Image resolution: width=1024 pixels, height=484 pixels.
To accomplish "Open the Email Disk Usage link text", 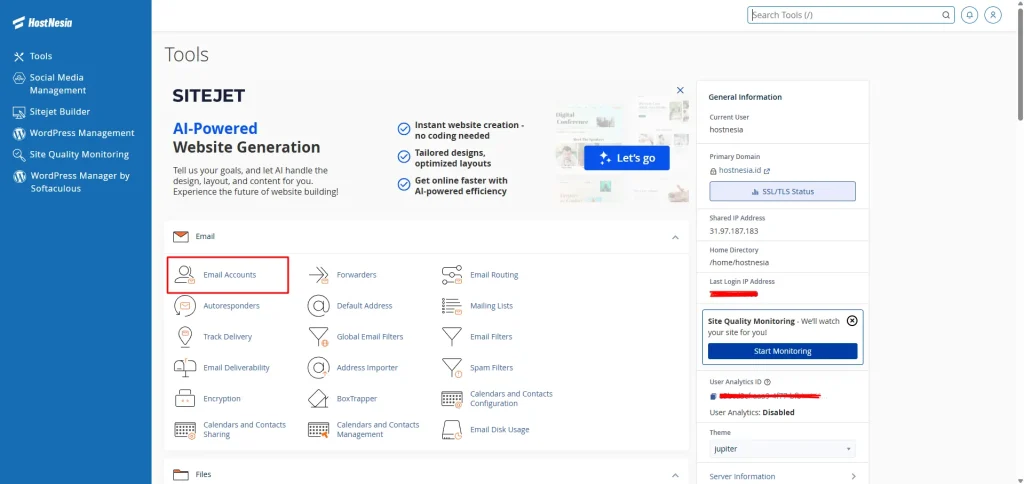I will 500,430.
